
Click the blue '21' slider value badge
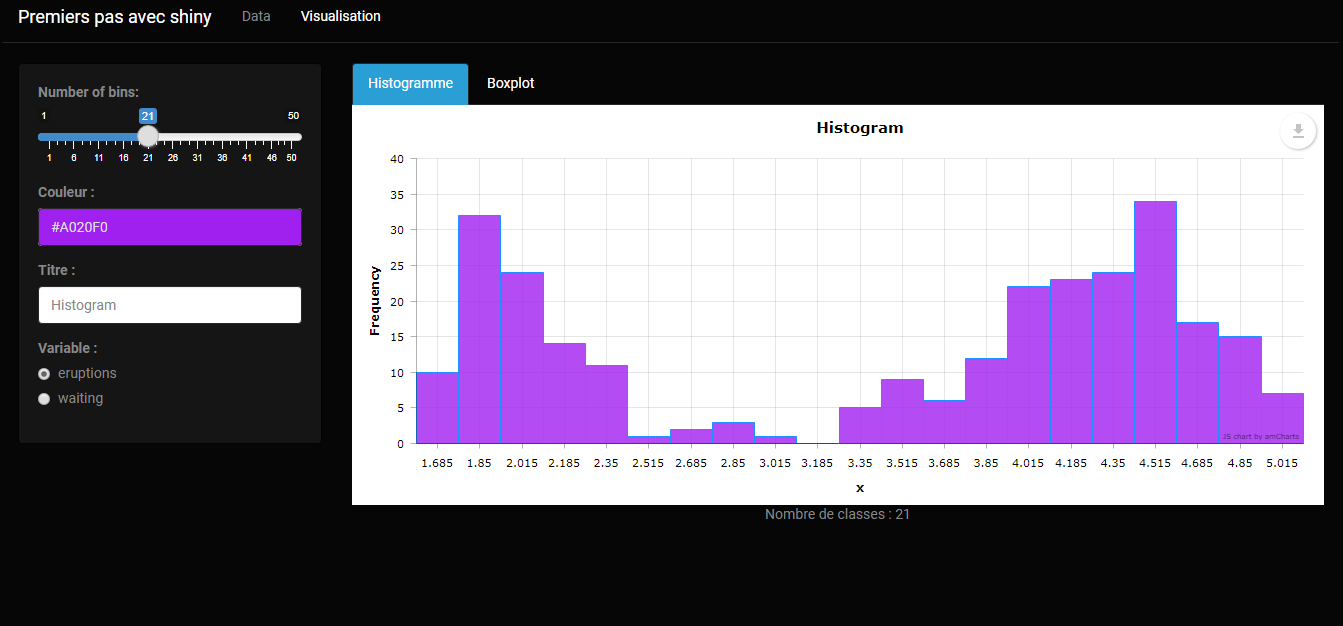tap(147, 115)
